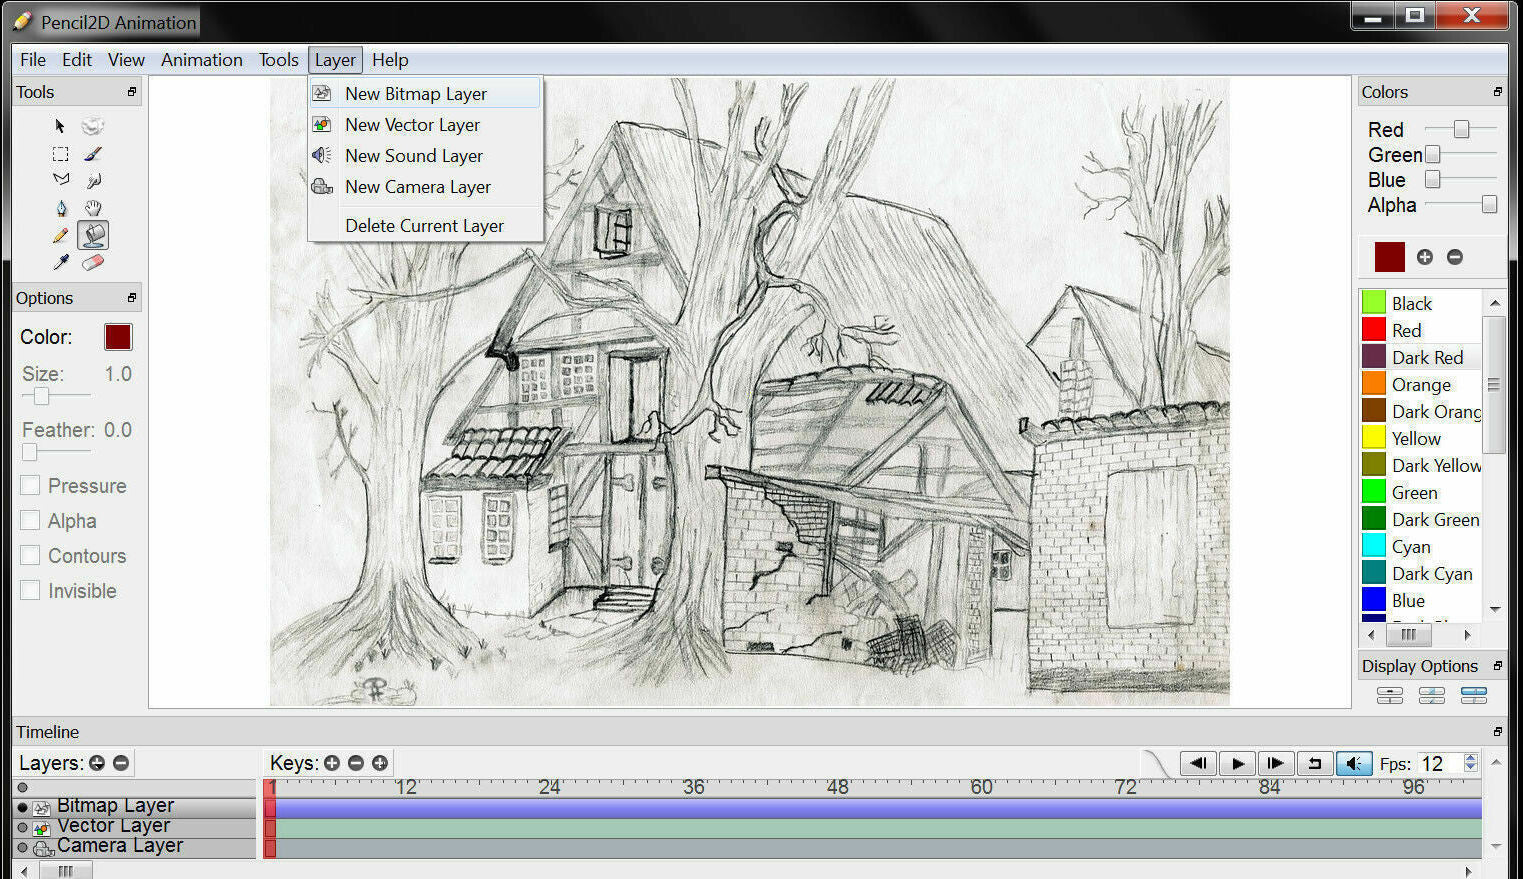Toggle Camera Layer visibility dot
This screenshot has height=879, width=1523.
23,848
